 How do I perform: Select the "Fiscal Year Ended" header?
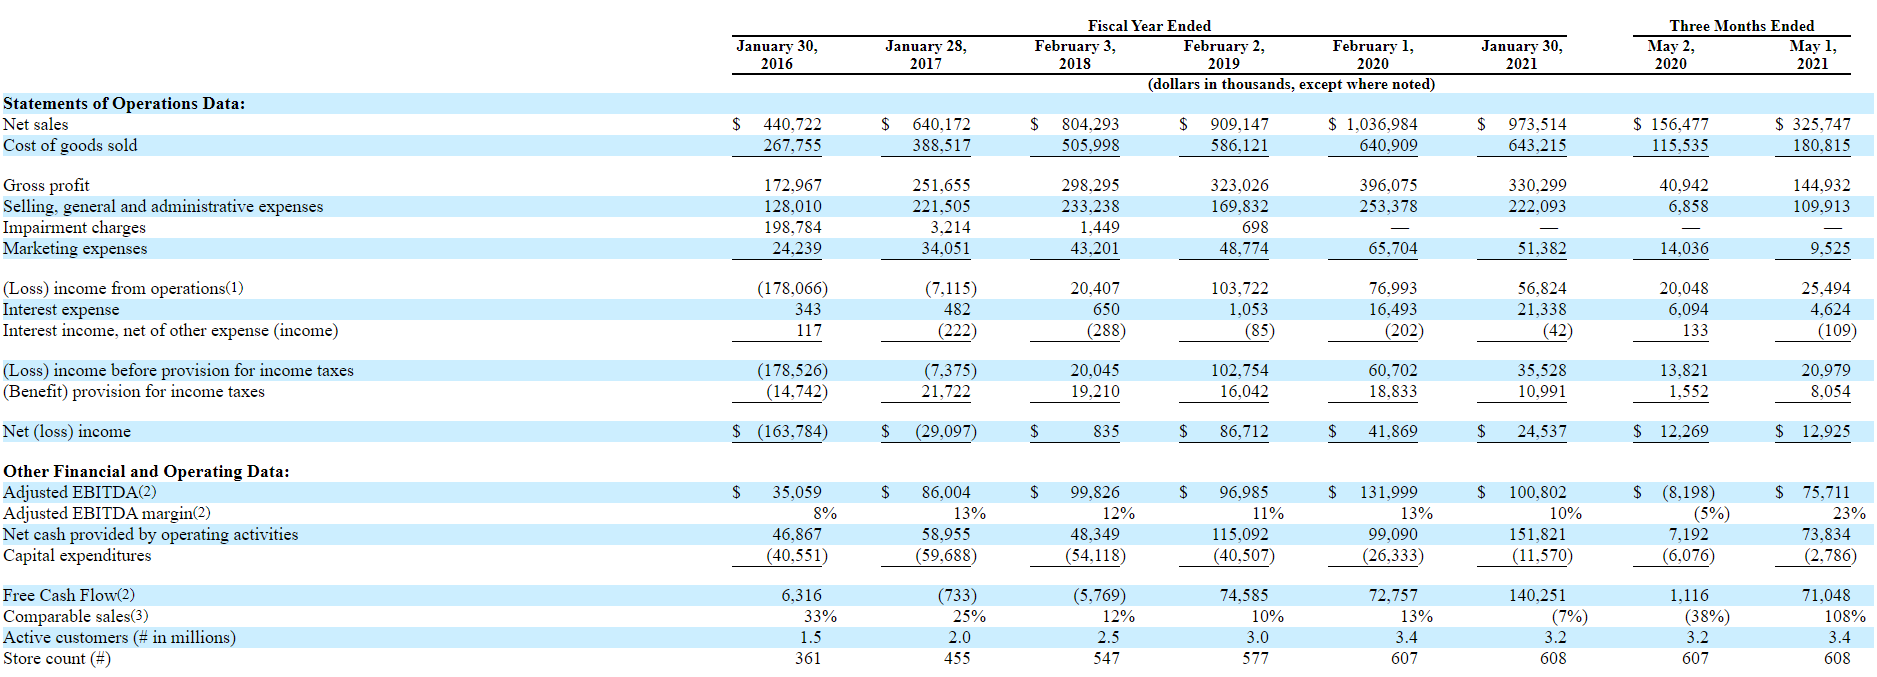[1149, 26]
